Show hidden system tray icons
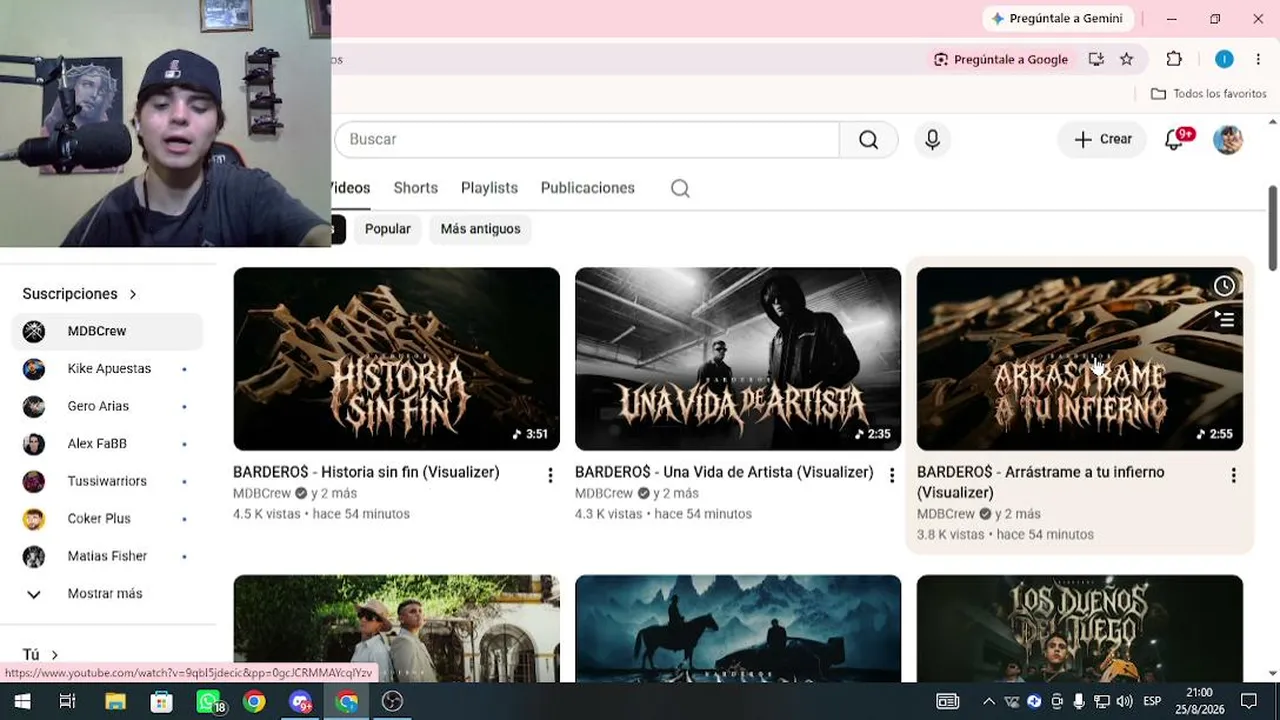 tap(989, 702)
